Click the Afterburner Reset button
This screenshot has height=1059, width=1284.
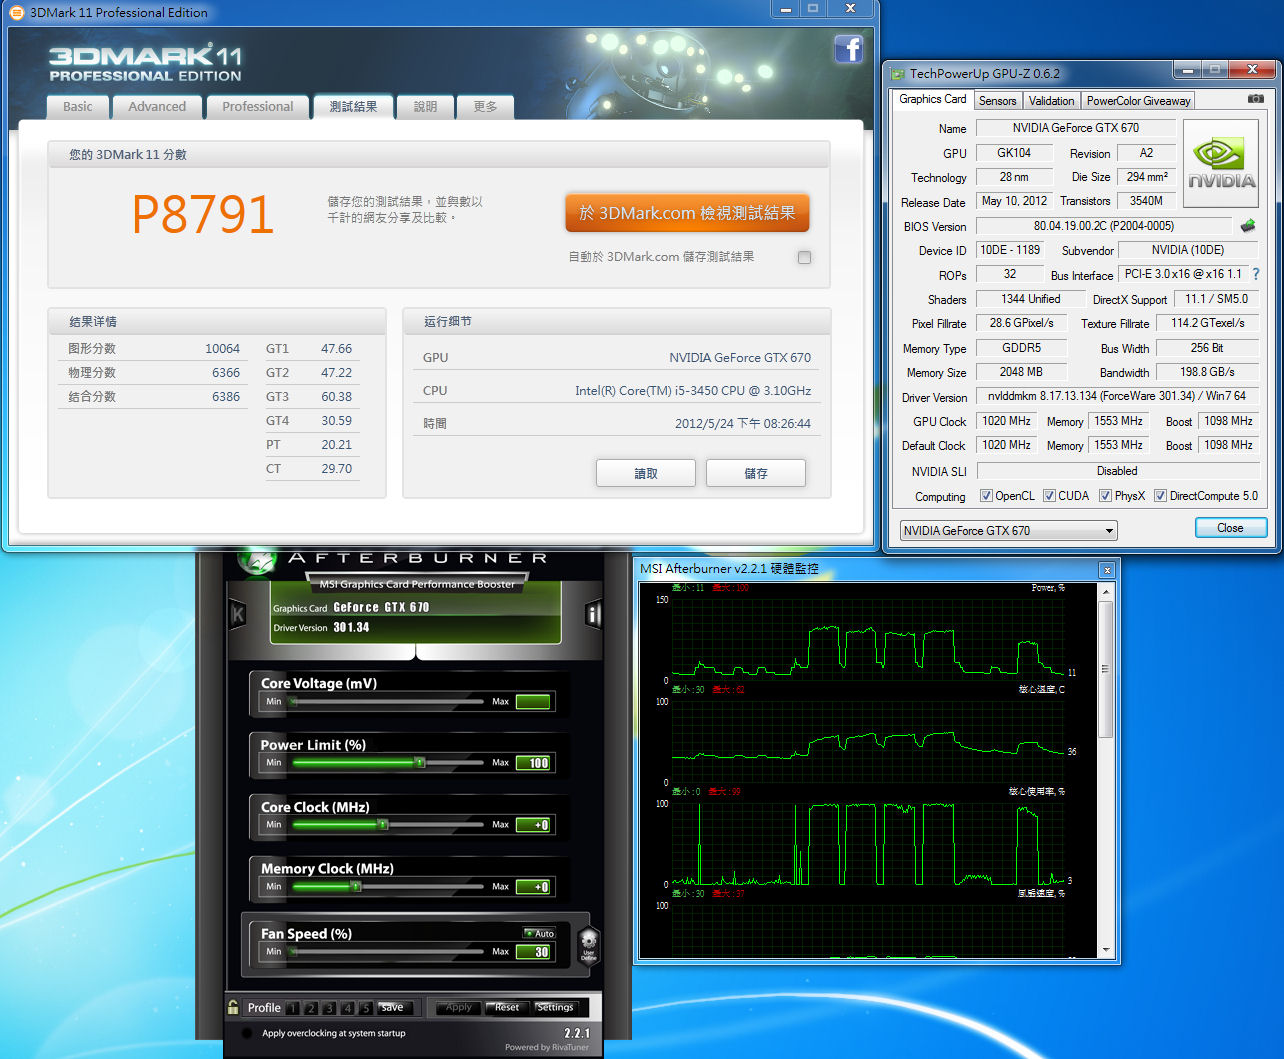507,1008
